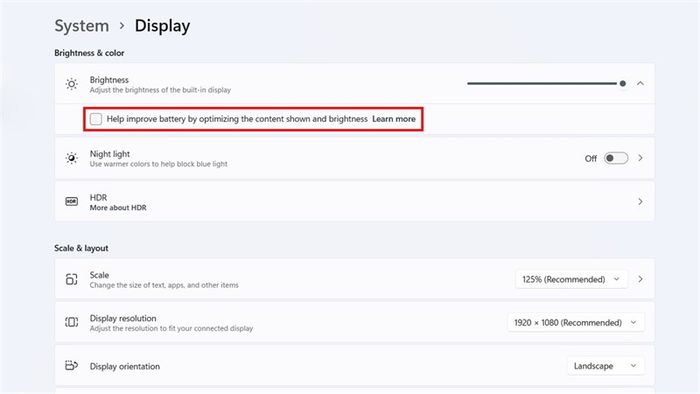700x394 pixels.
Task: Open the 1920 × 1080 resolution dropdown
Action: [x=576, y=323]
